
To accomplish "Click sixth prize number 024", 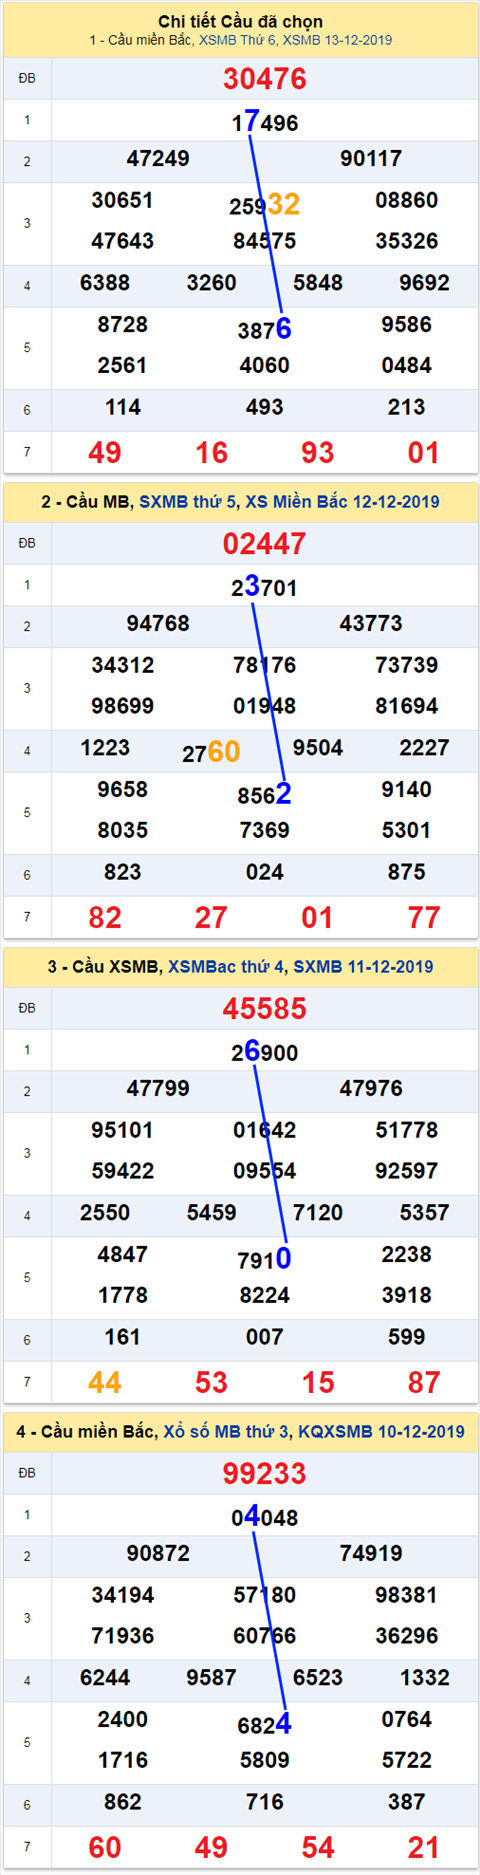I will (x=265, y=872).
